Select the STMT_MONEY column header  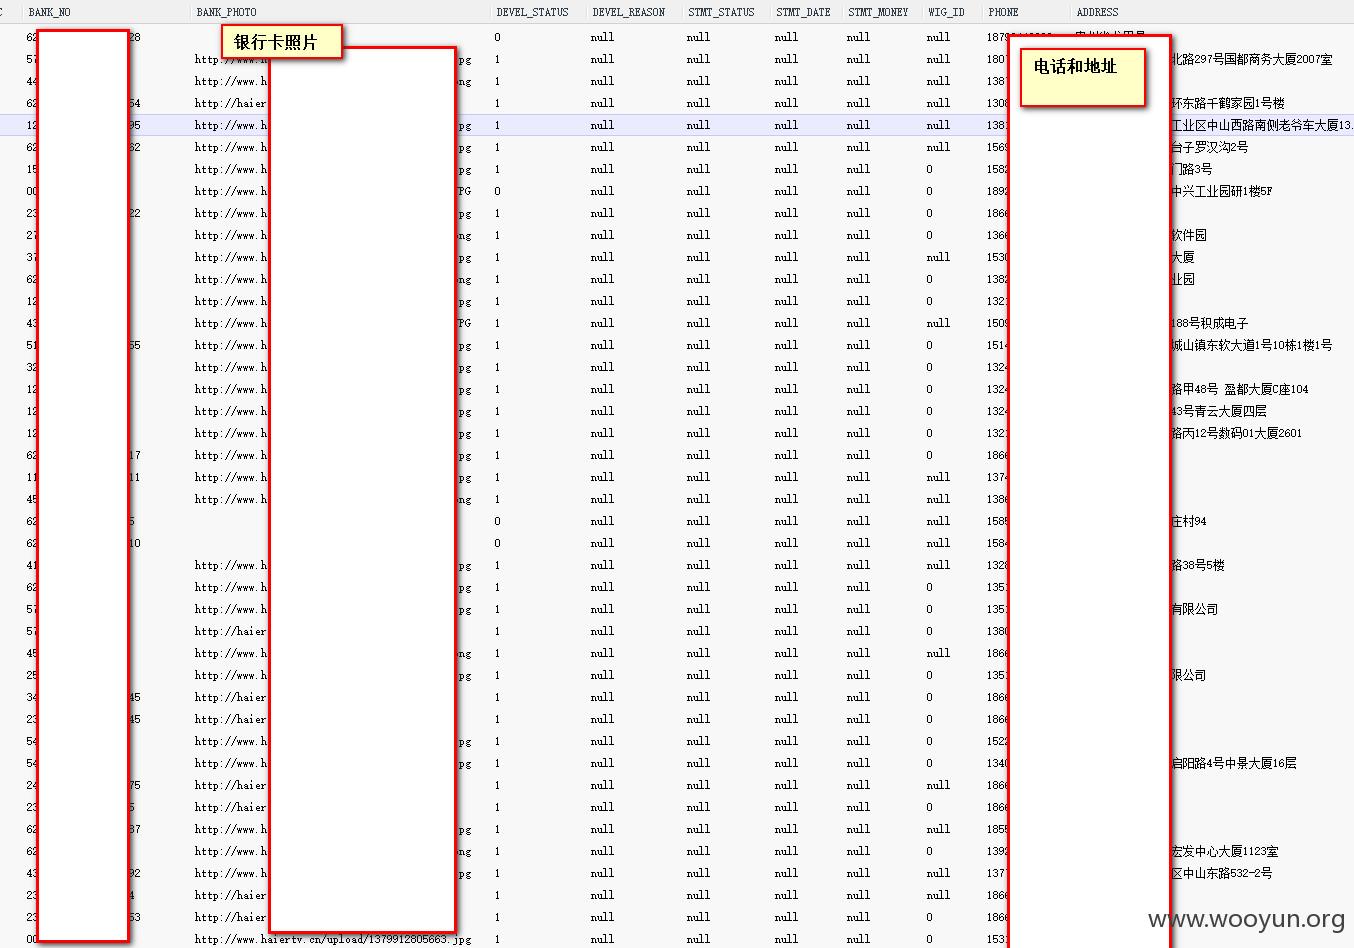[x=878, y=12]
